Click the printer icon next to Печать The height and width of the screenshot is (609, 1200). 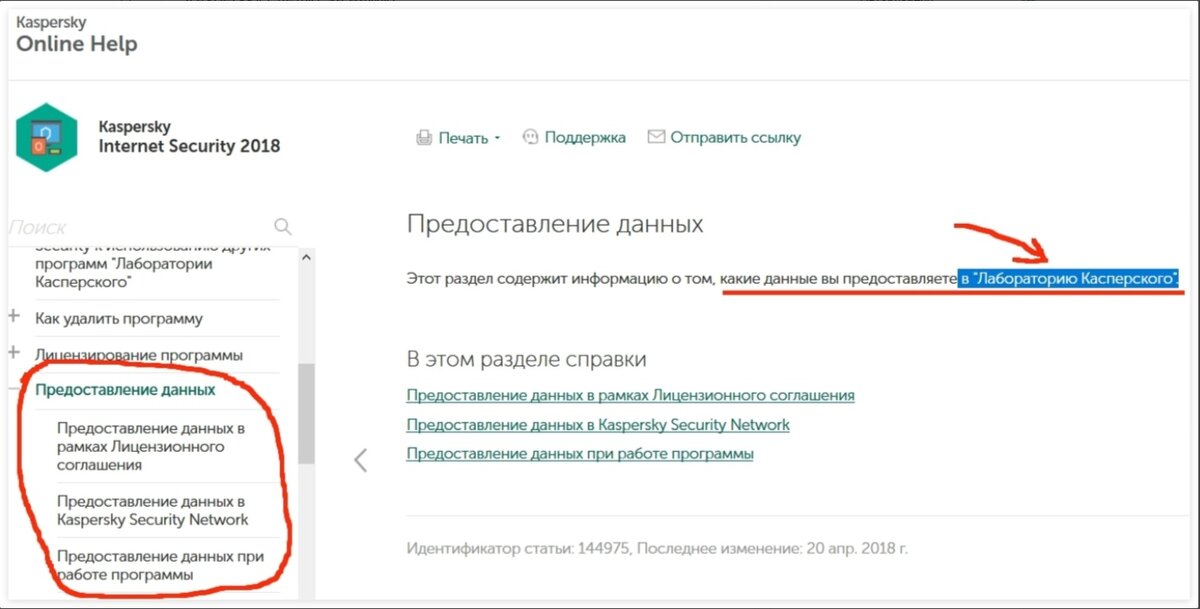click(x=424, y=138)
